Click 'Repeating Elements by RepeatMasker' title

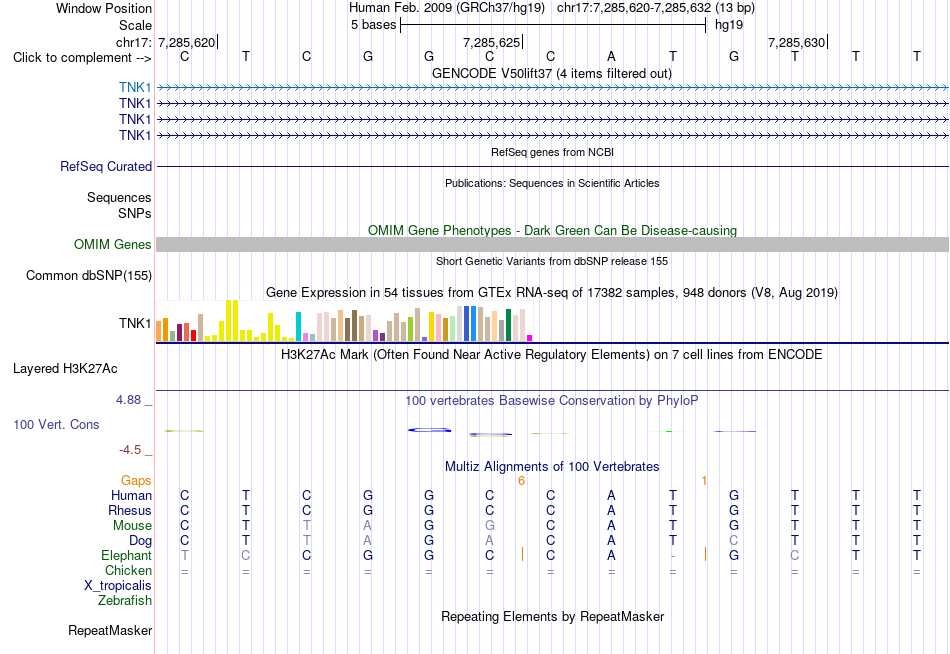point(552,616)
